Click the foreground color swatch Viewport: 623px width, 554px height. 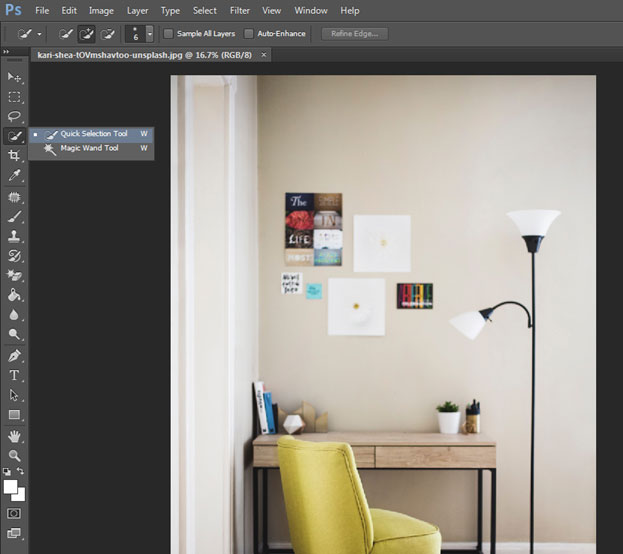[x=11, y=487]
